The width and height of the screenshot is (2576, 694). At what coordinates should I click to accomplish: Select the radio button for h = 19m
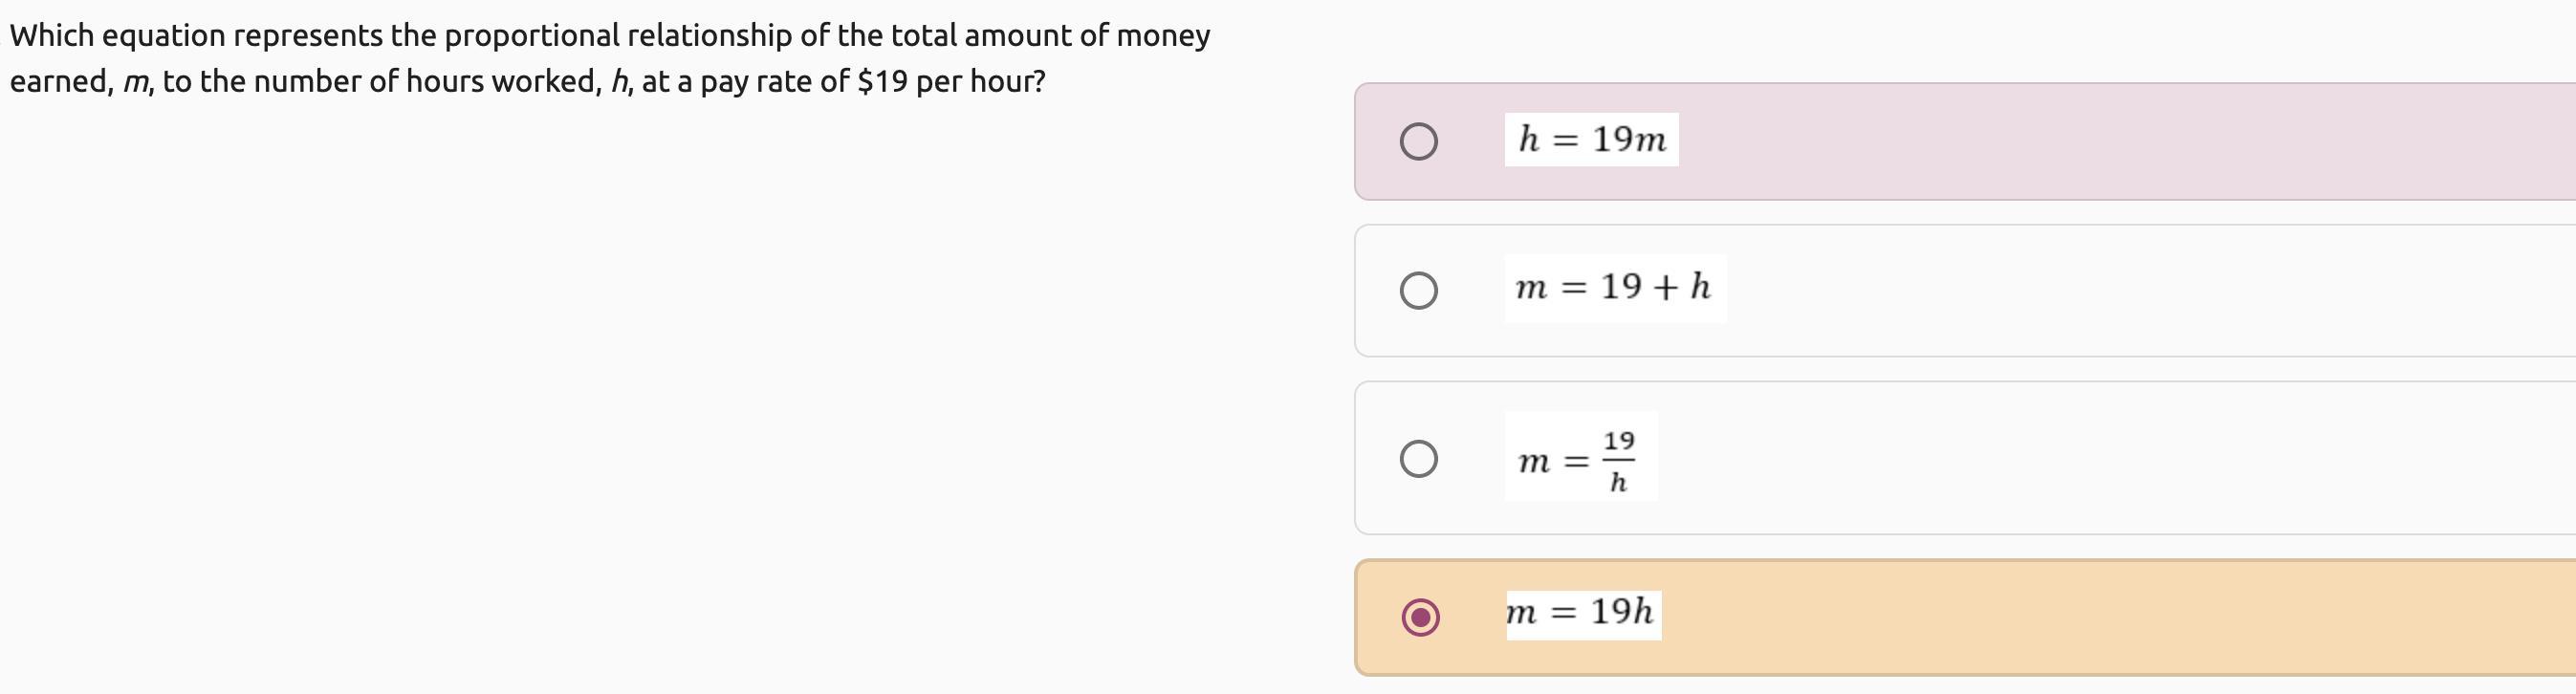[x=1418, y=141]
